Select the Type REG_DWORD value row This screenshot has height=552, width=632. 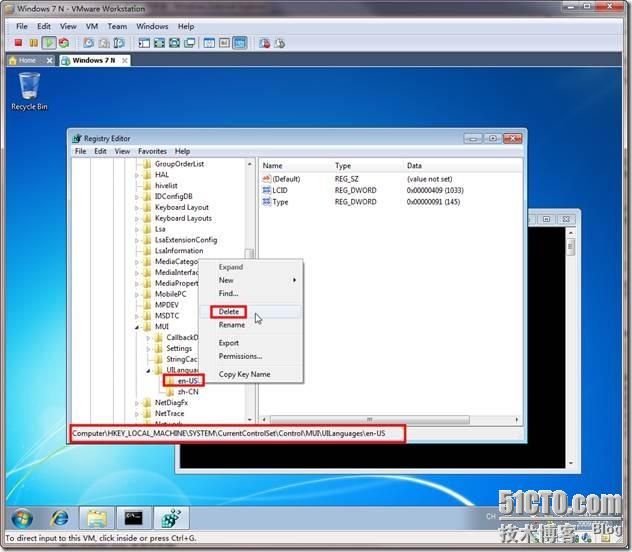click(361, 202)
